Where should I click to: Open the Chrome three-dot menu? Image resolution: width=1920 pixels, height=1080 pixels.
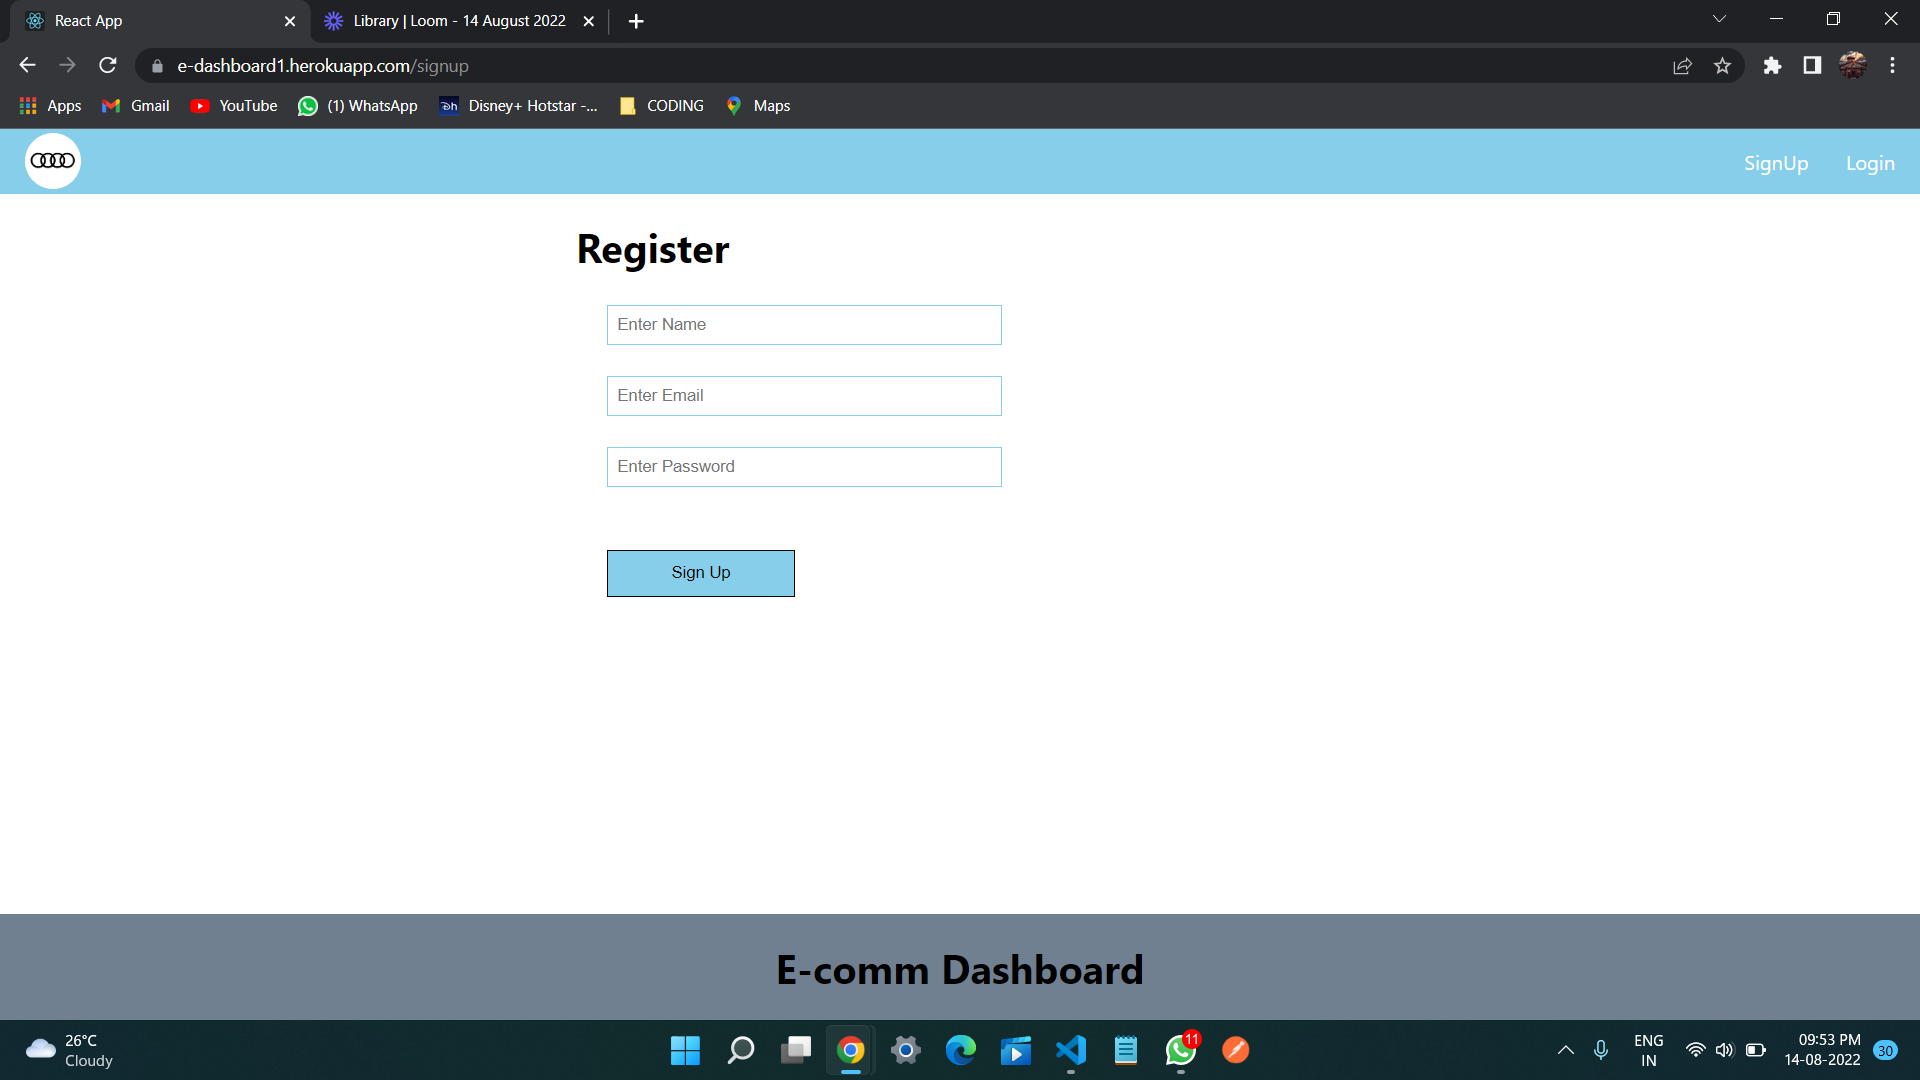1892,65
